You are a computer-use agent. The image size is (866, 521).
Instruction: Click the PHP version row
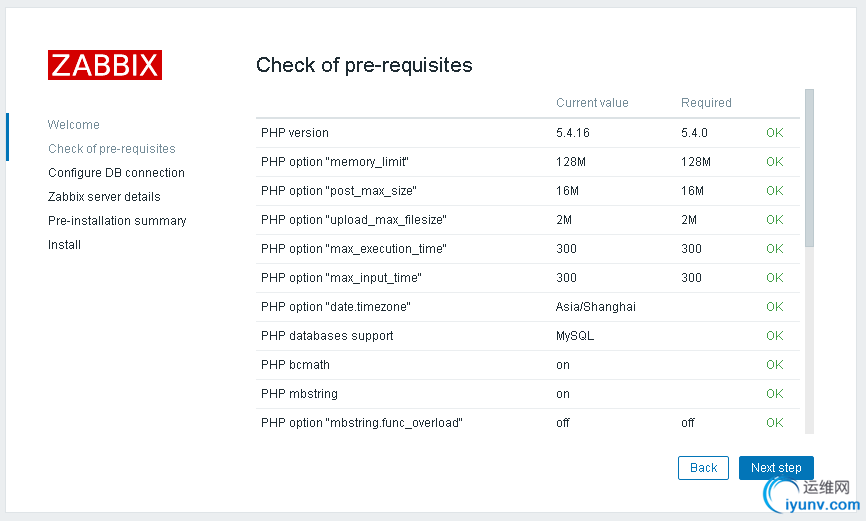pos(527,133)
